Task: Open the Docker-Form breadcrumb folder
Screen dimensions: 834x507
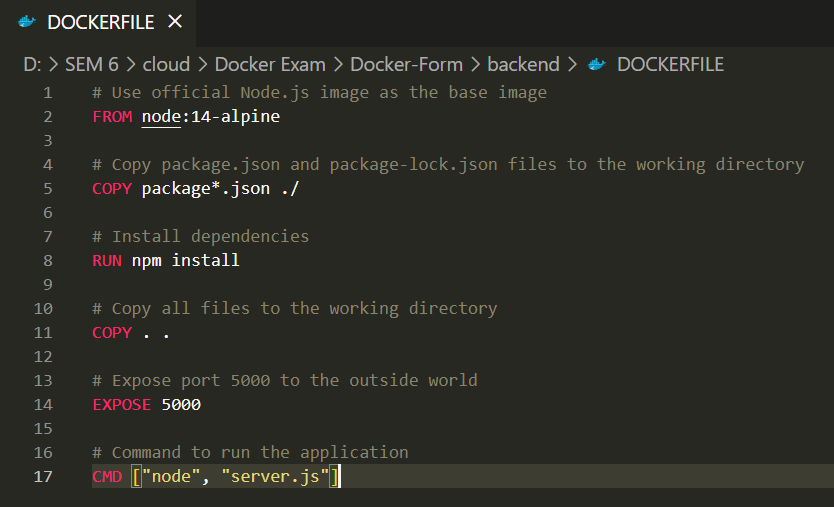Action: tap(406, 64)
